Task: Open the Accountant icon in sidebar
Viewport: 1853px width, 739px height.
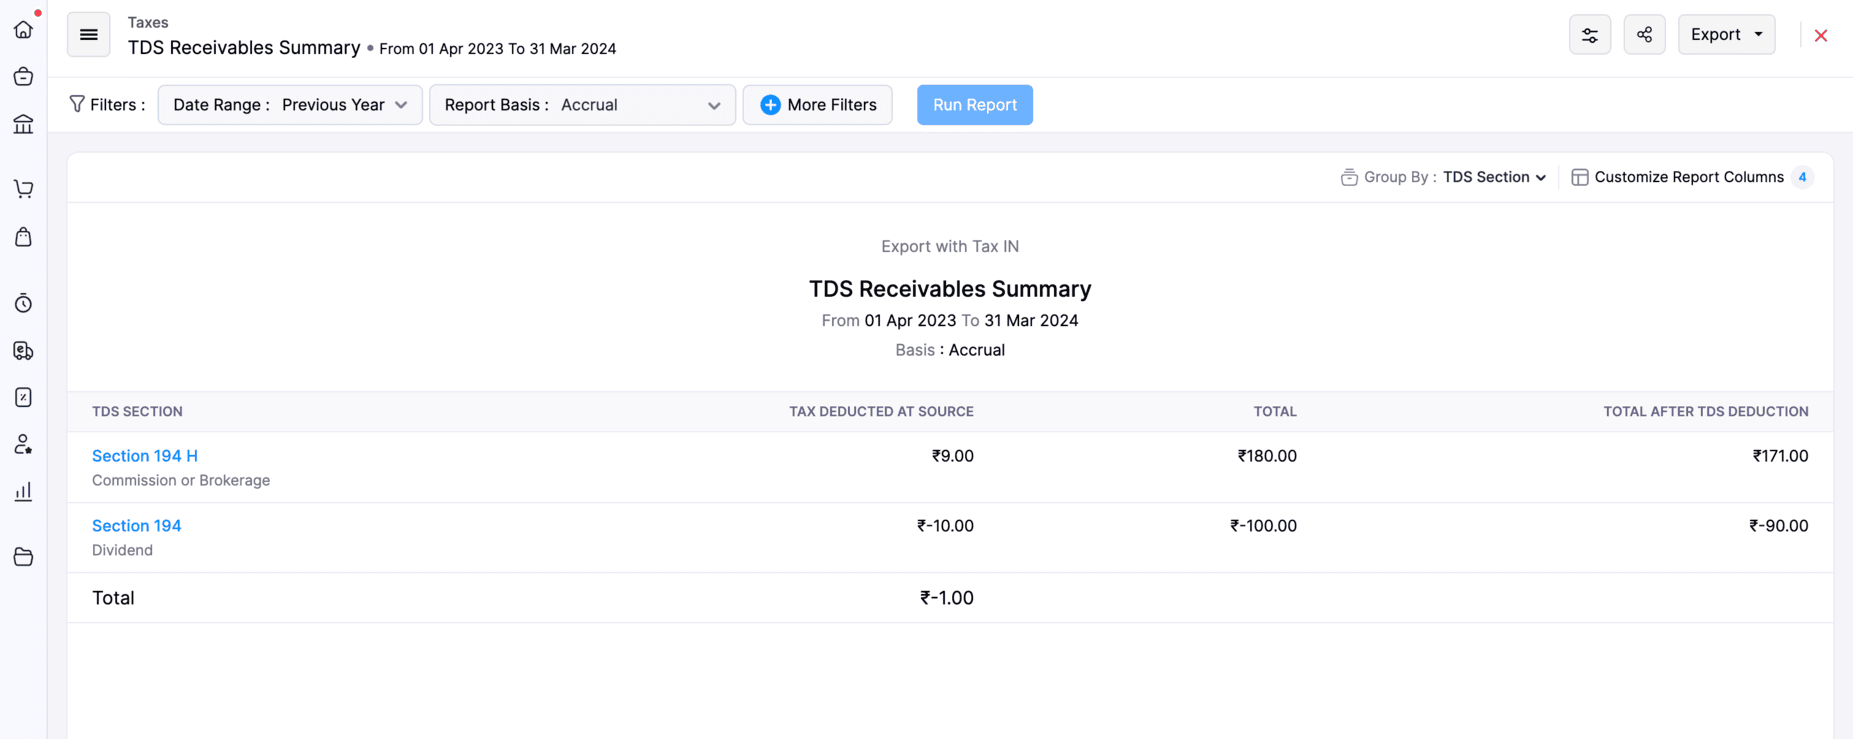Action: click(23, 445)
